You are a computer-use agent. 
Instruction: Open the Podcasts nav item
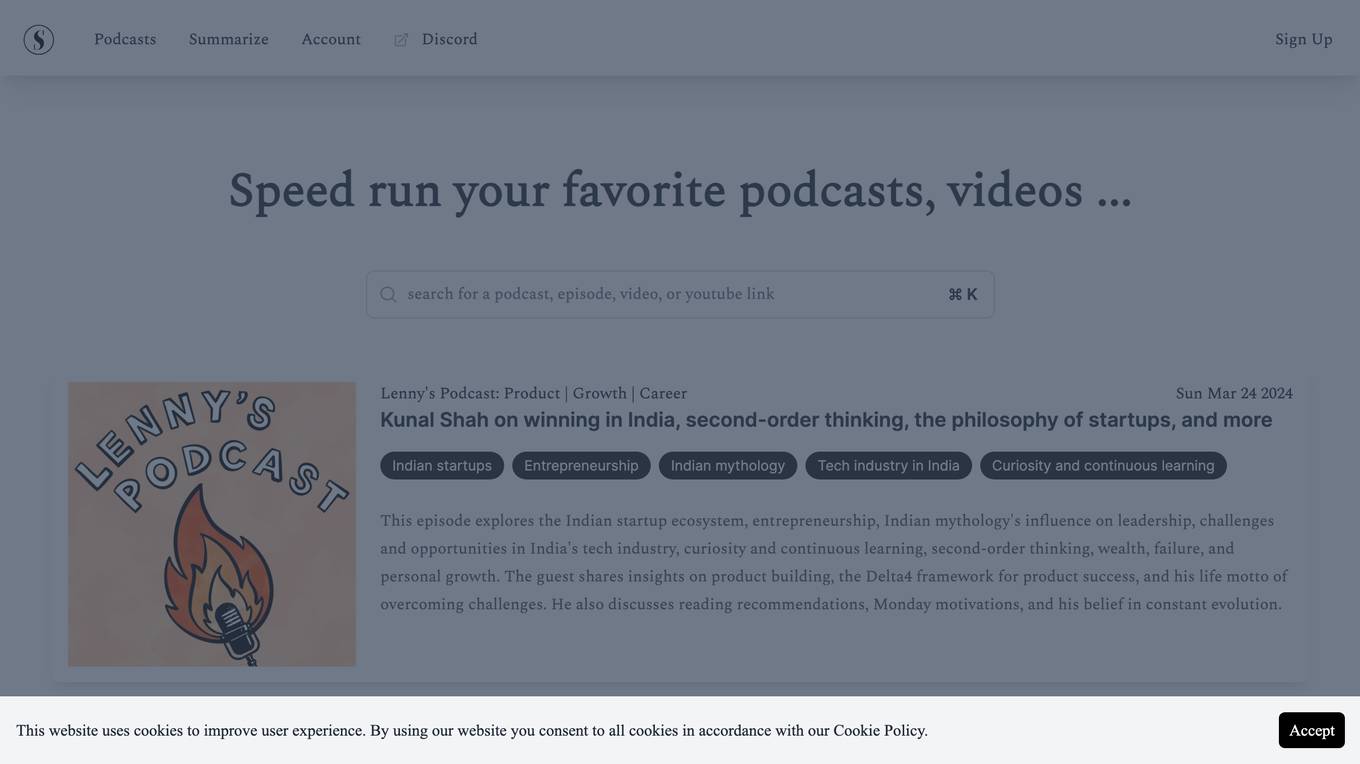125,39
